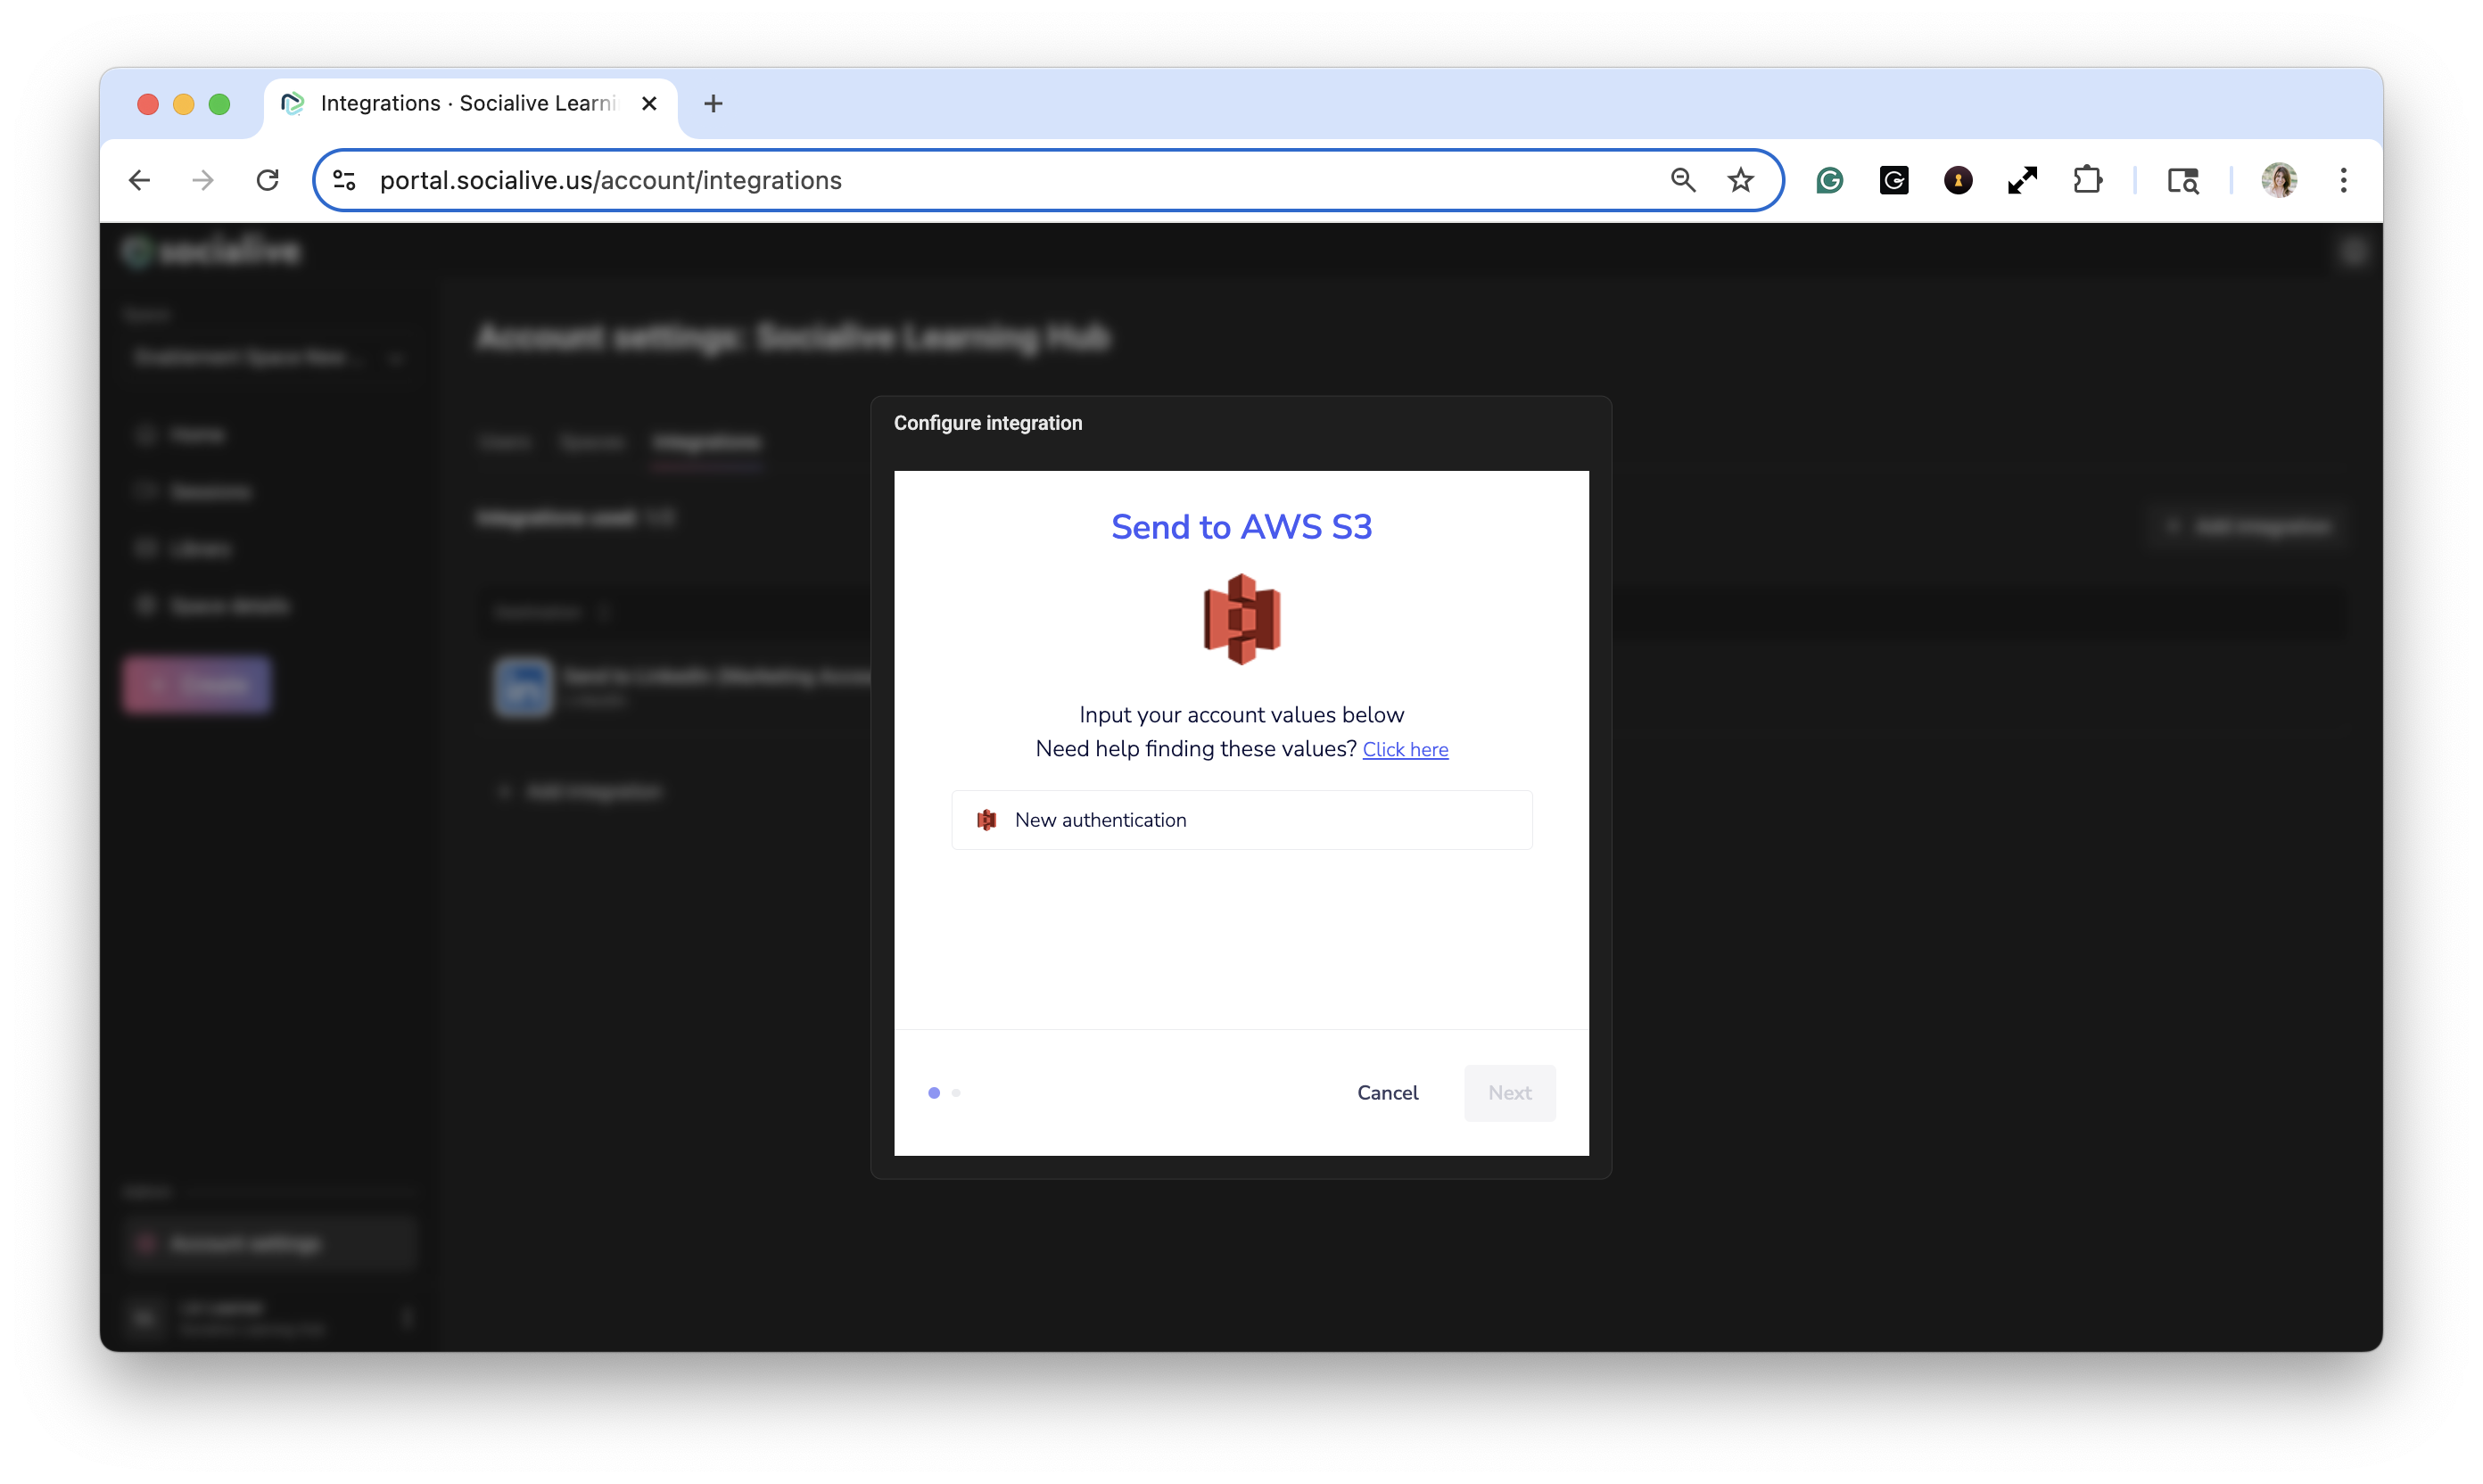Image resolution: width=2483 pixels, height=1484 pixels.
Task: Click the bookmark star icon
Action: 1740,180
